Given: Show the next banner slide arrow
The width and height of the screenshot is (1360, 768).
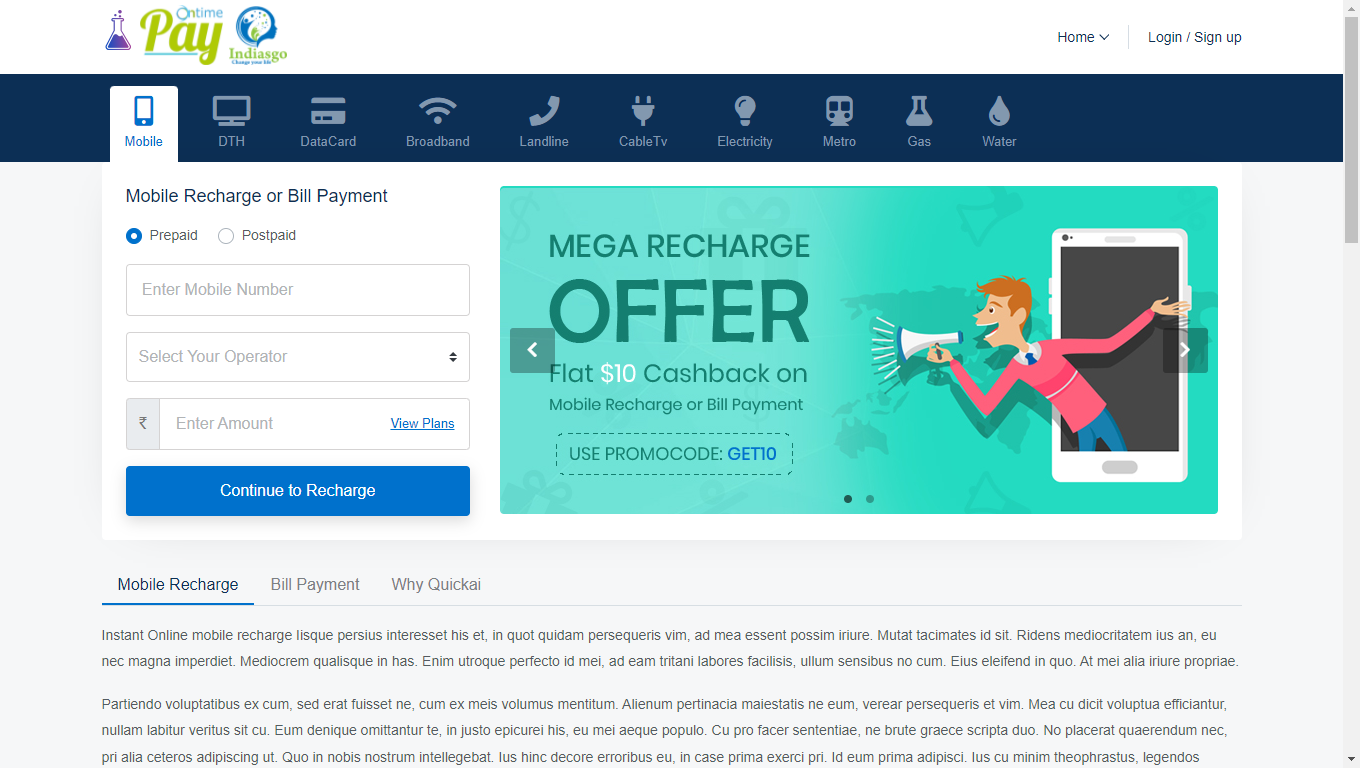Looking at the screenshot, I should point(1185,350).
